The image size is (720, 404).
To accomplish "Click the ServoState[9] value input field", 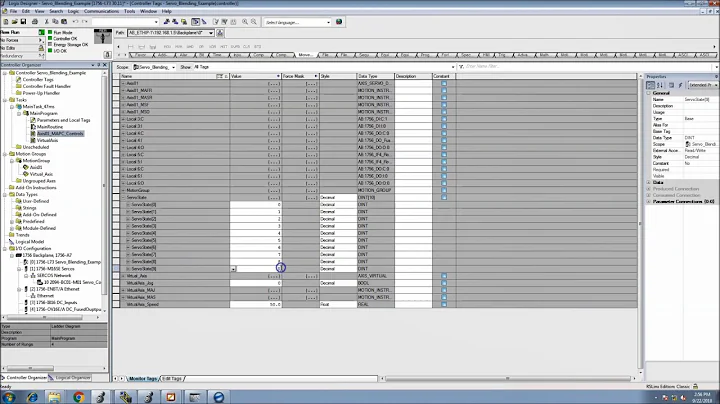I will (x=258, y=269).
